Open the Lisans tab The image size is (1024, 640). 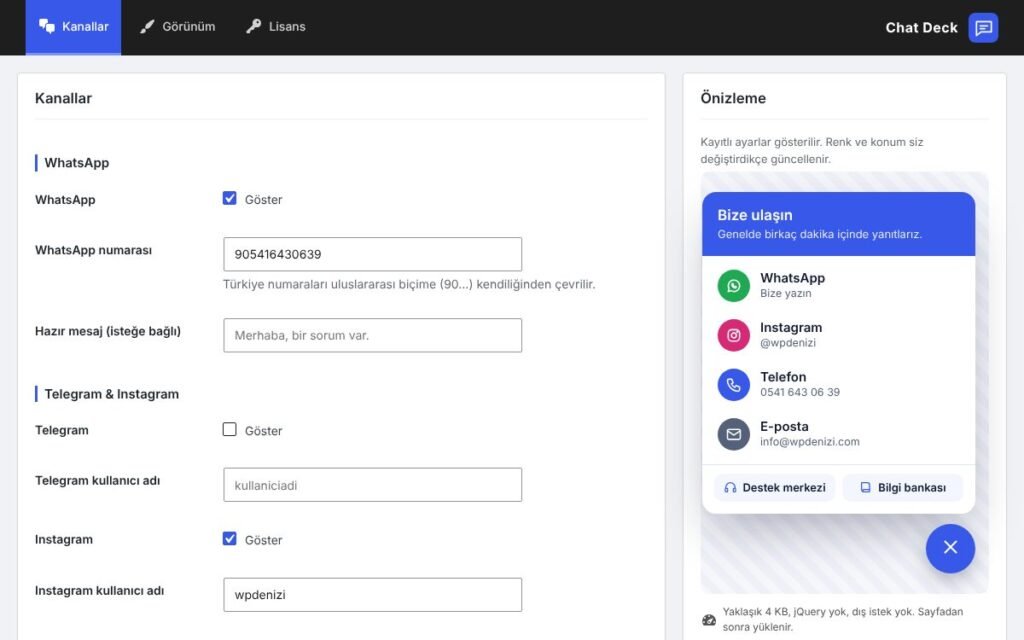[x=276, y=27]
